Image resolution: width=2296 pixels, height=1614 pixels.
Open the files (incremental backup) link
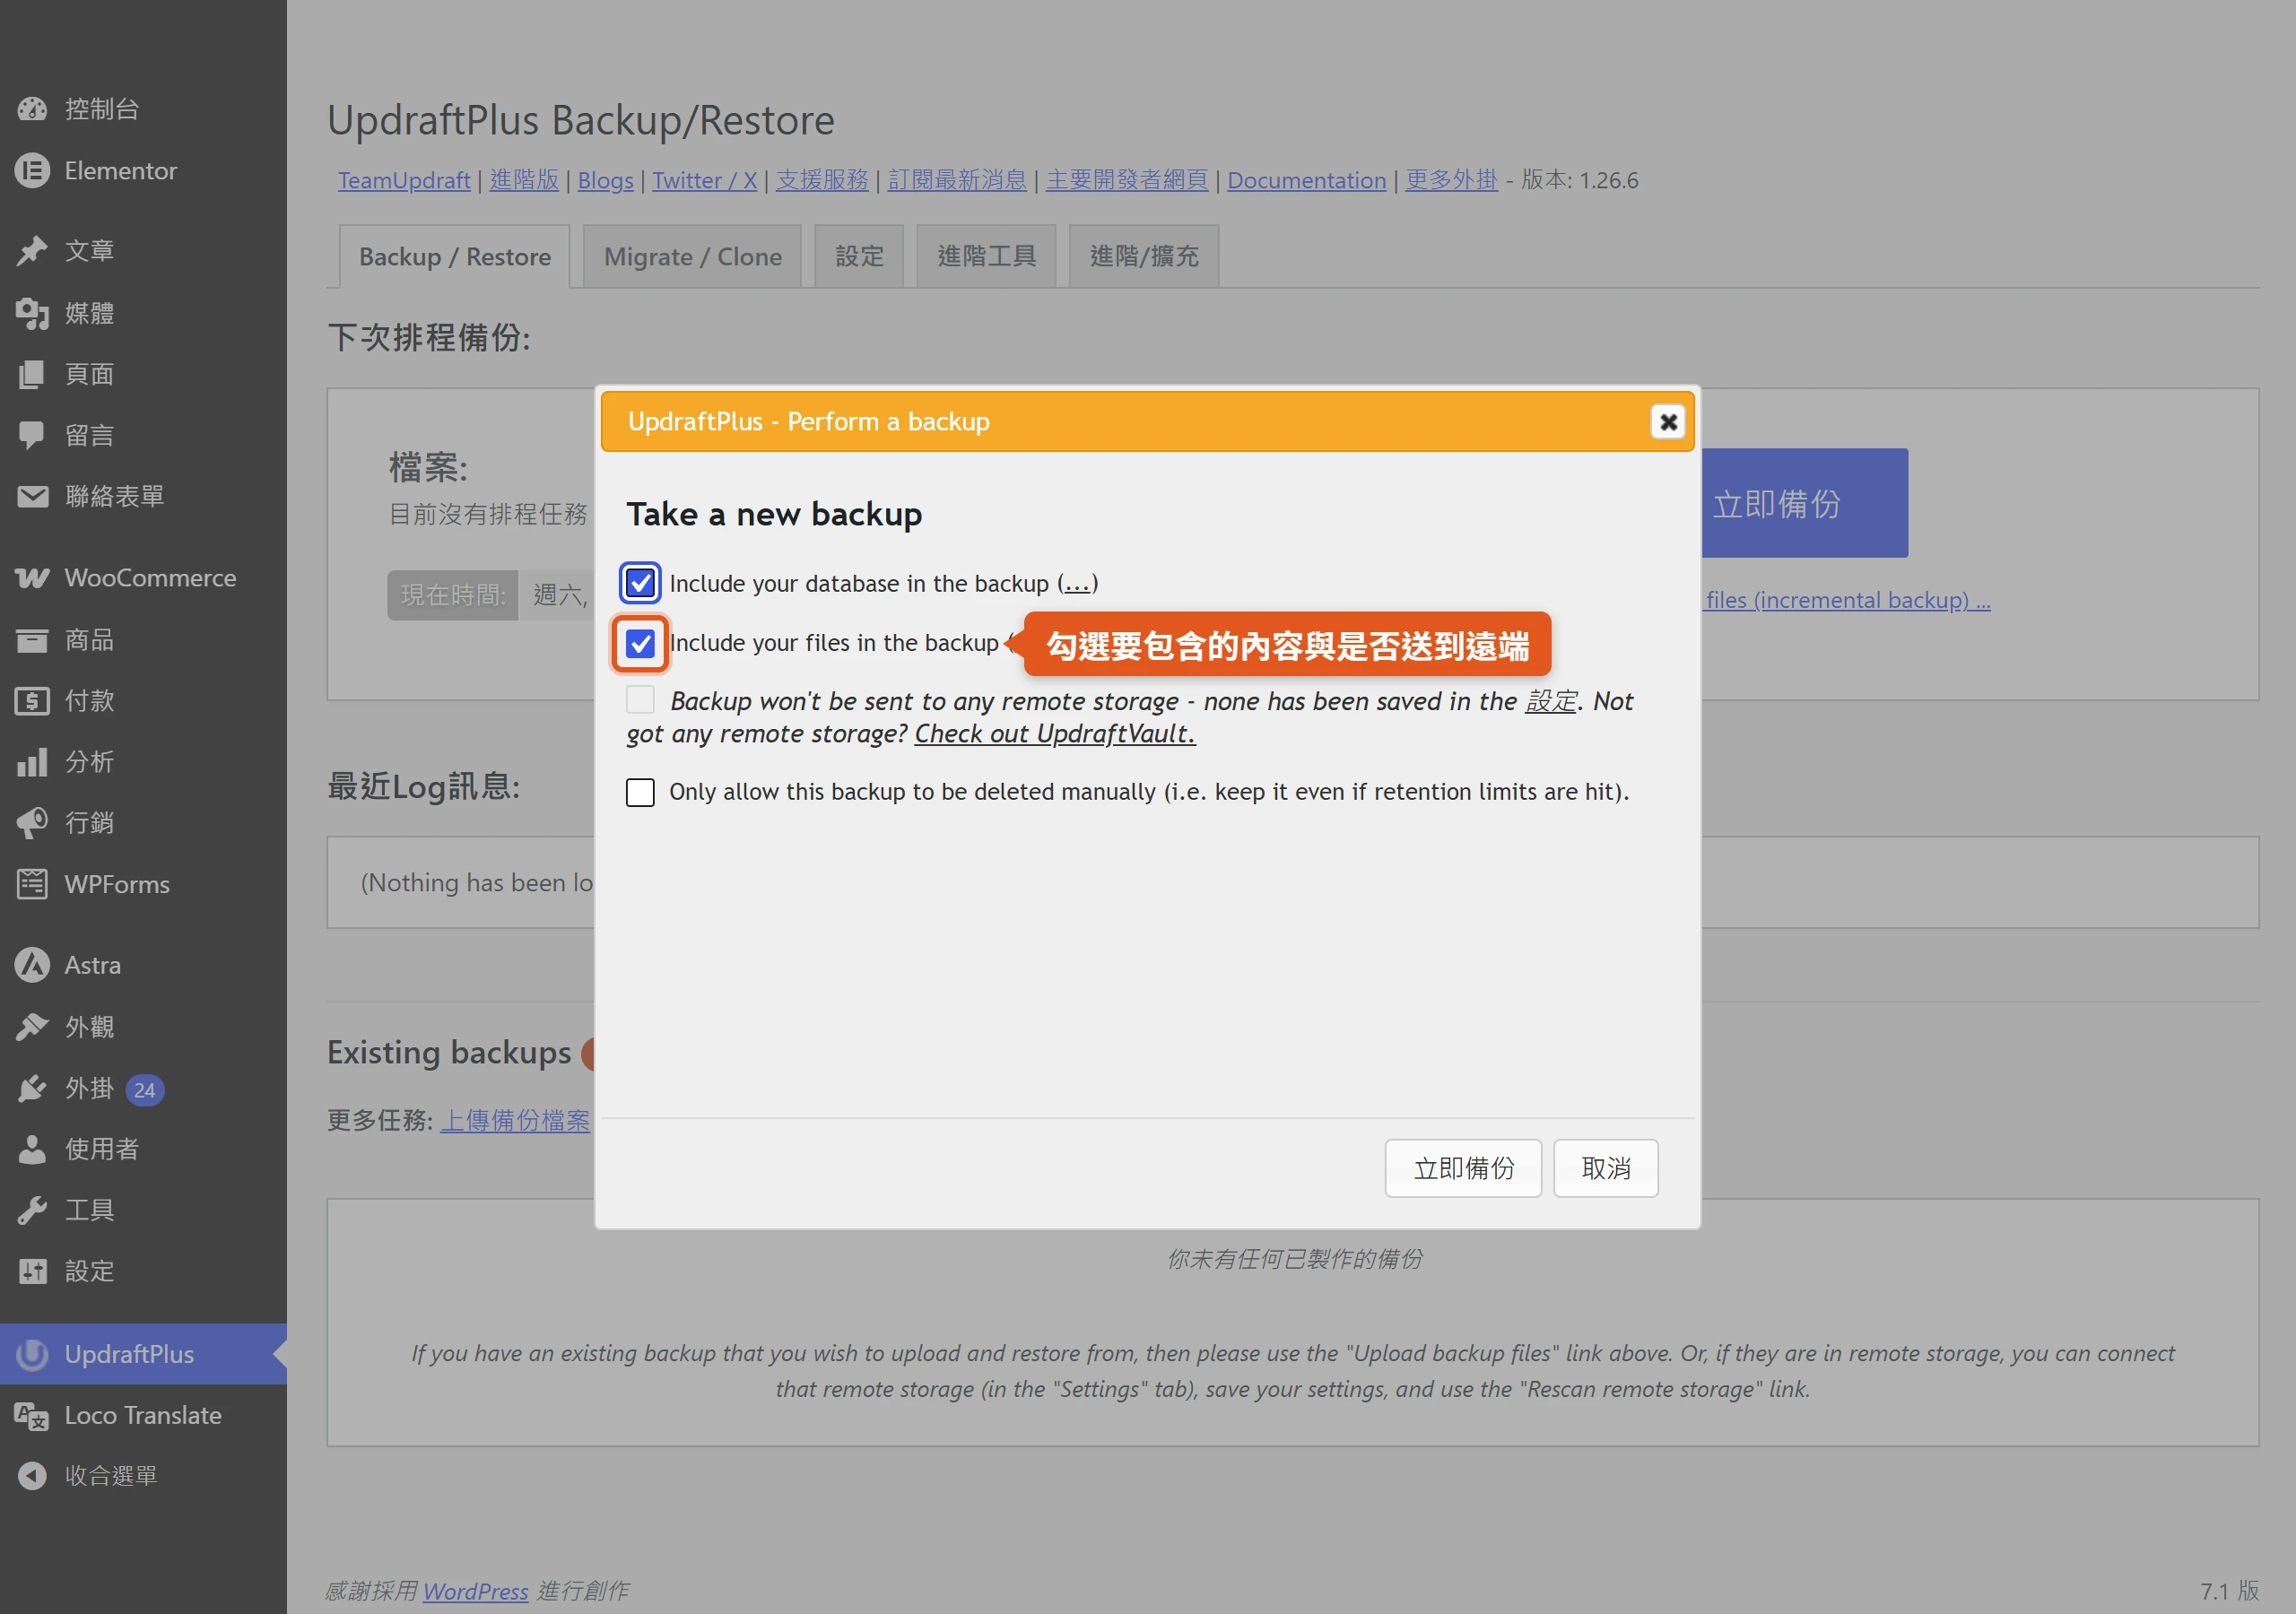tap(1847, 600)
